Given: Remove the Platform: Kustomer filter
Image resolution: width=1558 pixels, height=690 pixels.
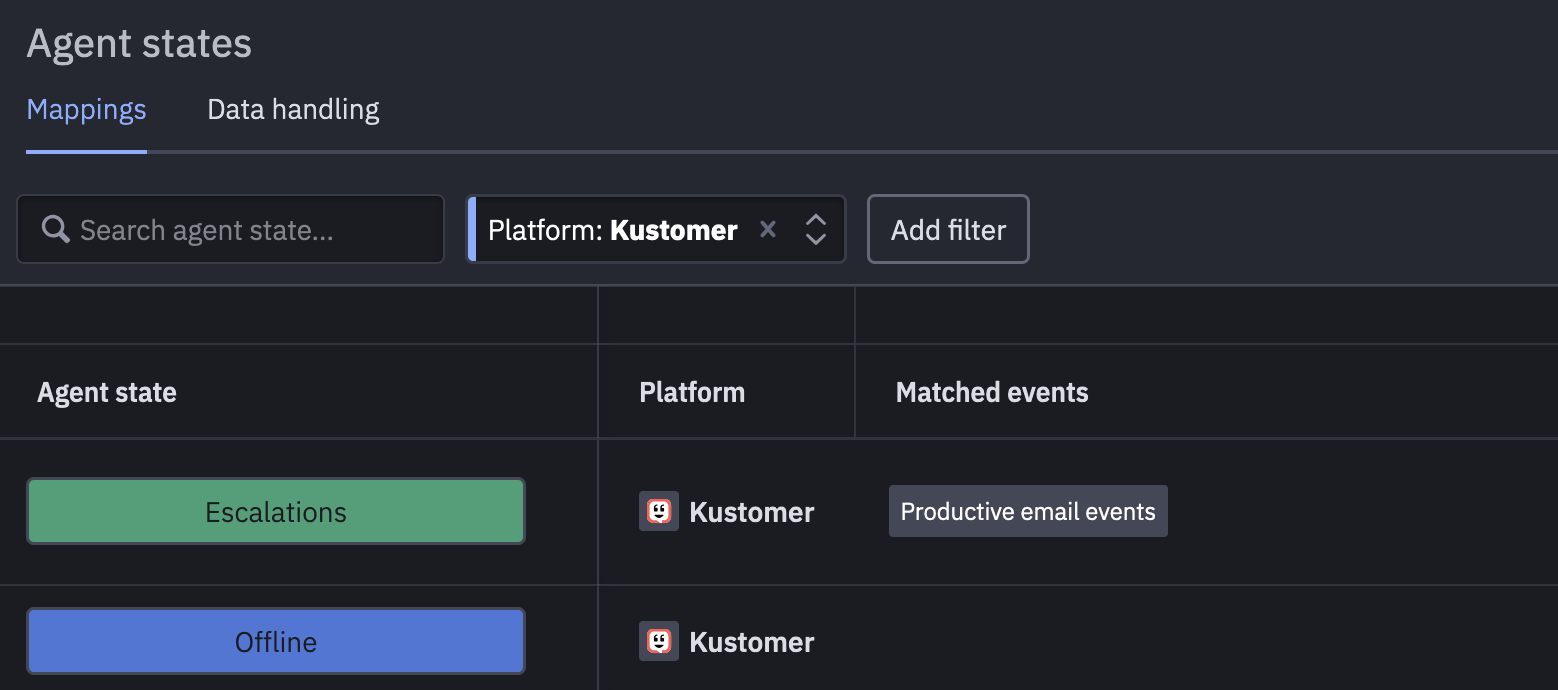Looking at the screenshot, I should 768,229.
